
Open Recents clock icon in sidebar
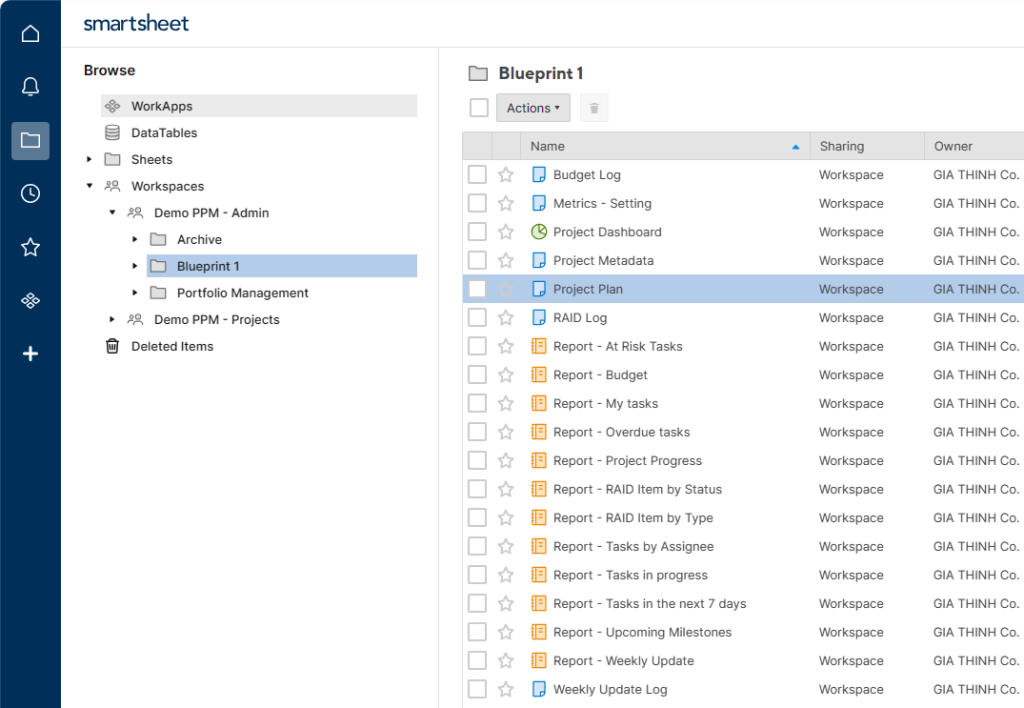click(x=30, y=194)
